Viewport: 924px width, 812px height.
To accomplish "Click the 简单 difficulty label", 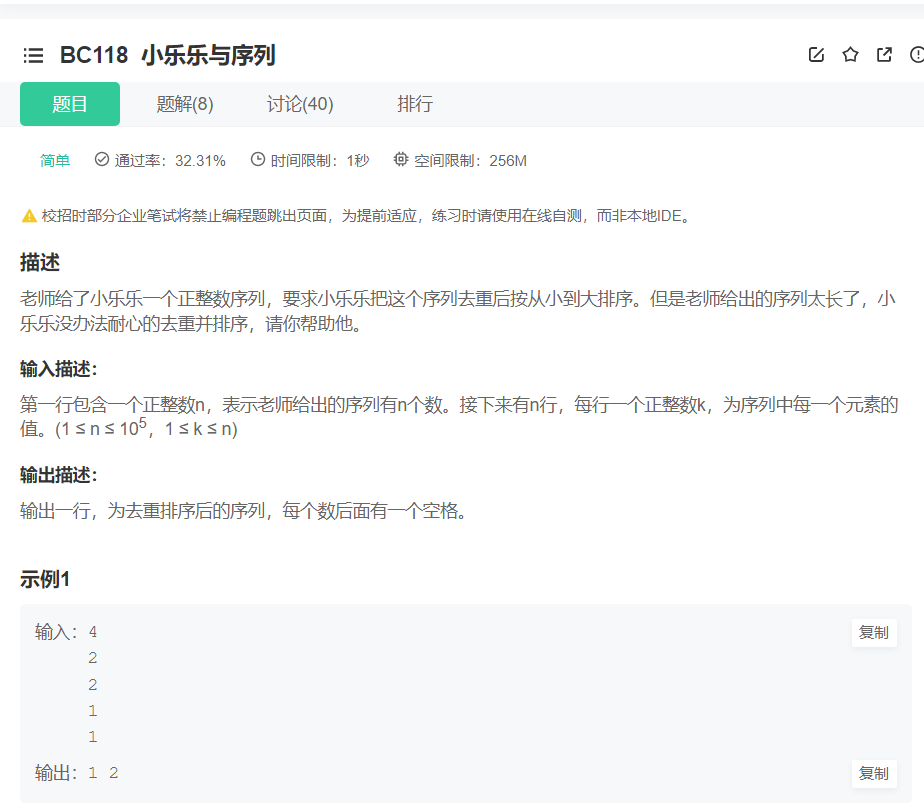I will pyautogui.click(x=55, y=159).
